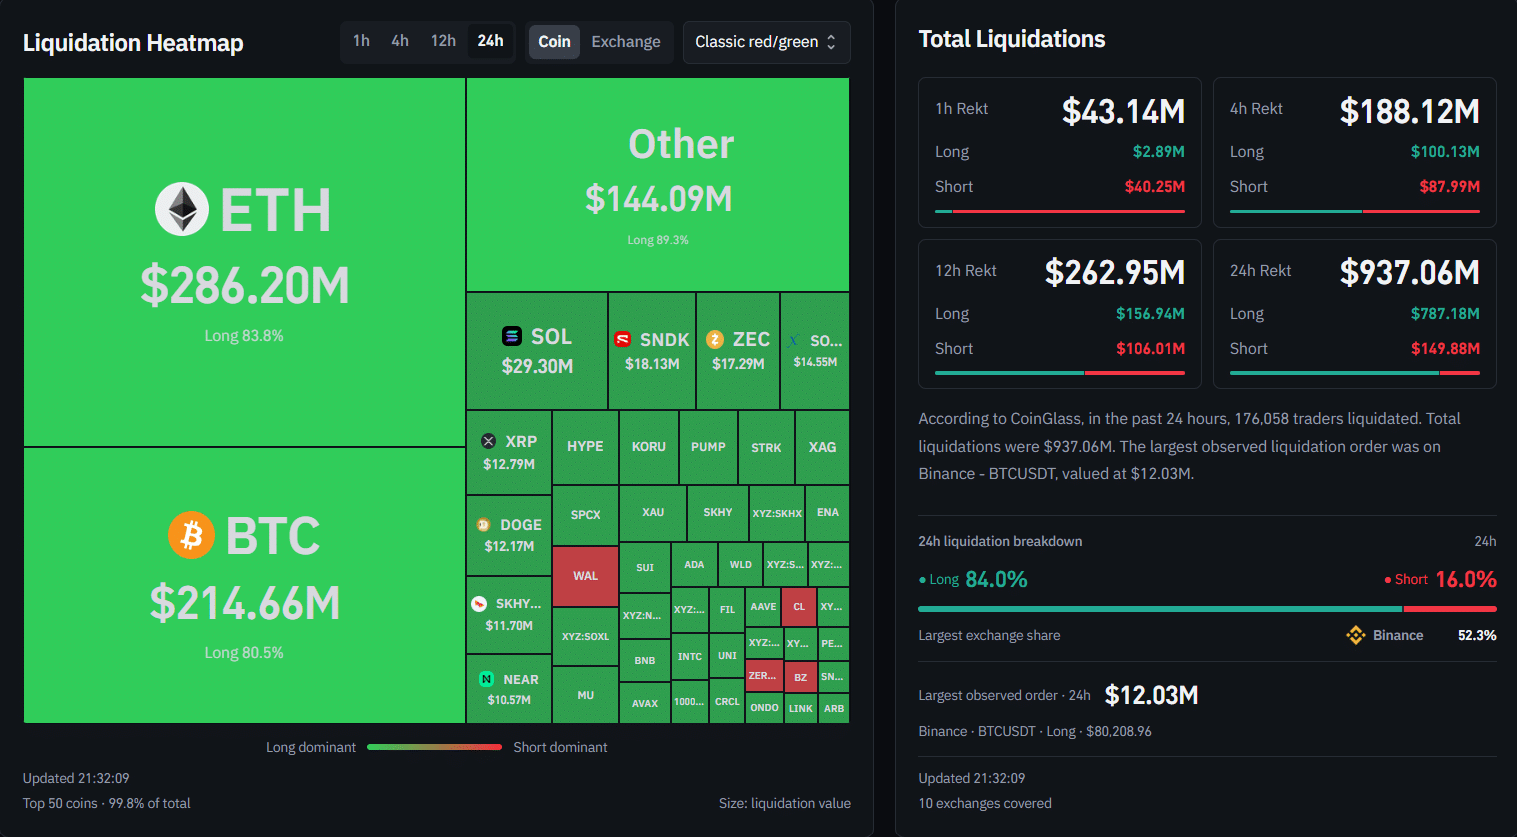Screen dimensions: 1517x837
Task: Select the MU heatmap tile
Action: click(x=585, y=695)
